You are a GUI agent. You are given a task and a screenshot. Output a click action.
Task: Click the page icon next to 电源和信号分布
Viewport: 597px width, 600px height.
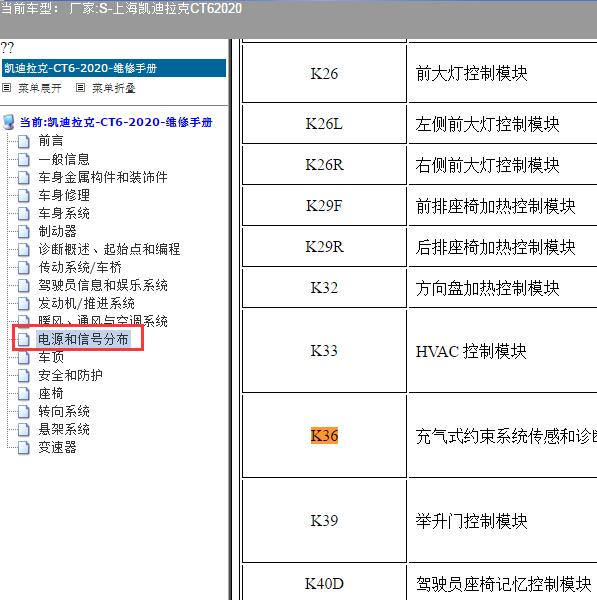[24, 339]
